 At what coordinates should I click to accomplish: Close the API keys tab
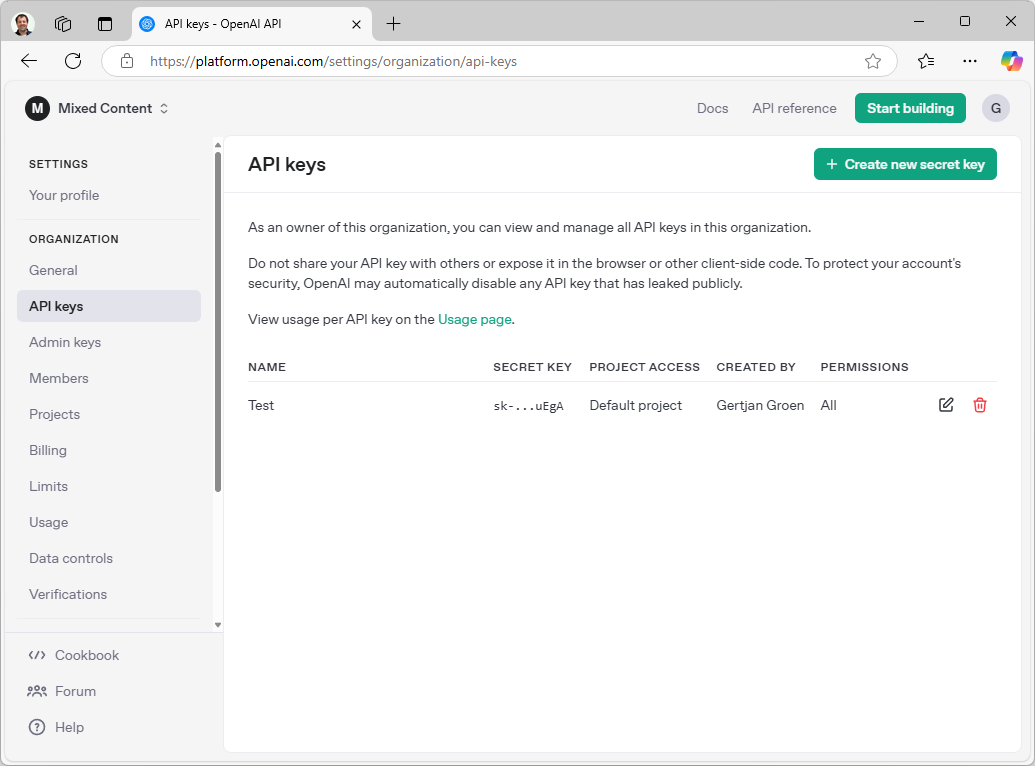(x=356, y=24)
